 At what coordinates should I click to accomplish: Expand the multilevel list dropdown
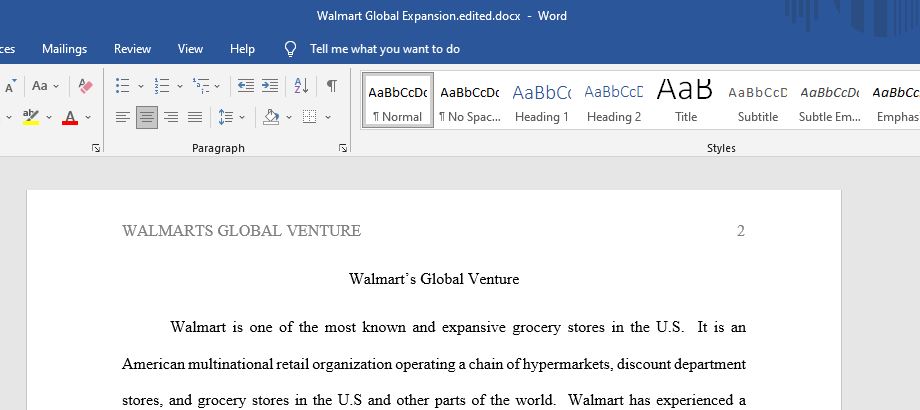tap(217, 86)
